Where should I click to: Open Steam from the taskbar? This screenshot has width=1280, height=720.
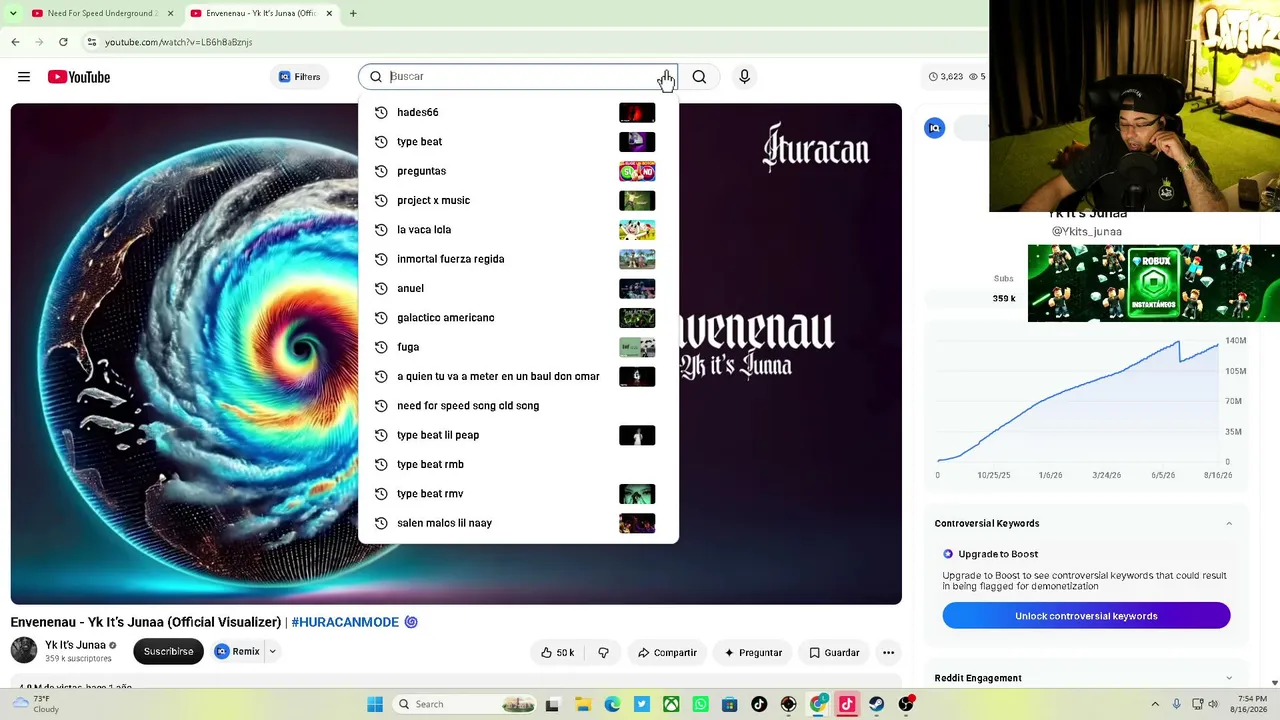pyautogui.click(x=876, y=704)
